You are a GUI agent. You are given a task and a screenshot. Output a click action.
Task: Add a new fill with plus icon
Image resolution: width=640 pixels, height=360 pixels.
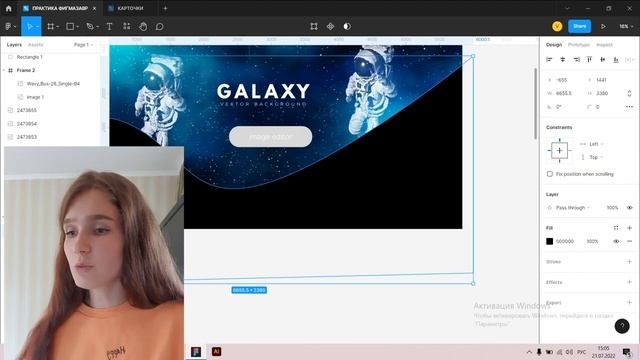click(x=629, y=228)
